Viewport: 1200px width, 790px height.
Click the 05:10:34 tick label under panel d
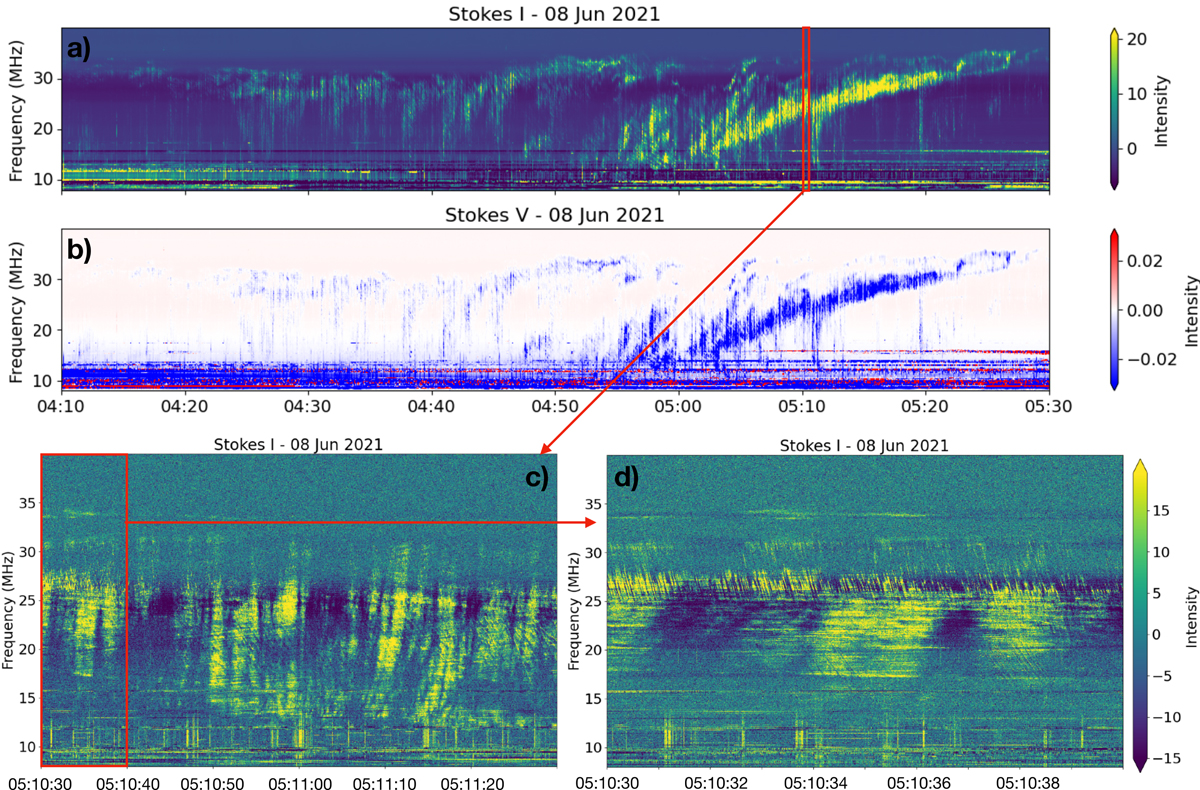[813, 777]
